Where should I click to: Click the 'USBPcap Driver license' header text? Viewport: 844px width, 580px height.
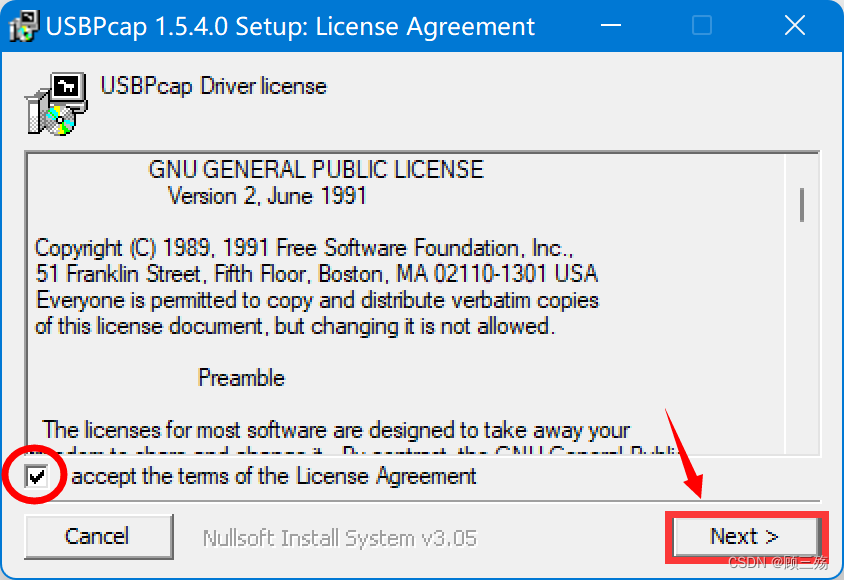click(214, 86)
